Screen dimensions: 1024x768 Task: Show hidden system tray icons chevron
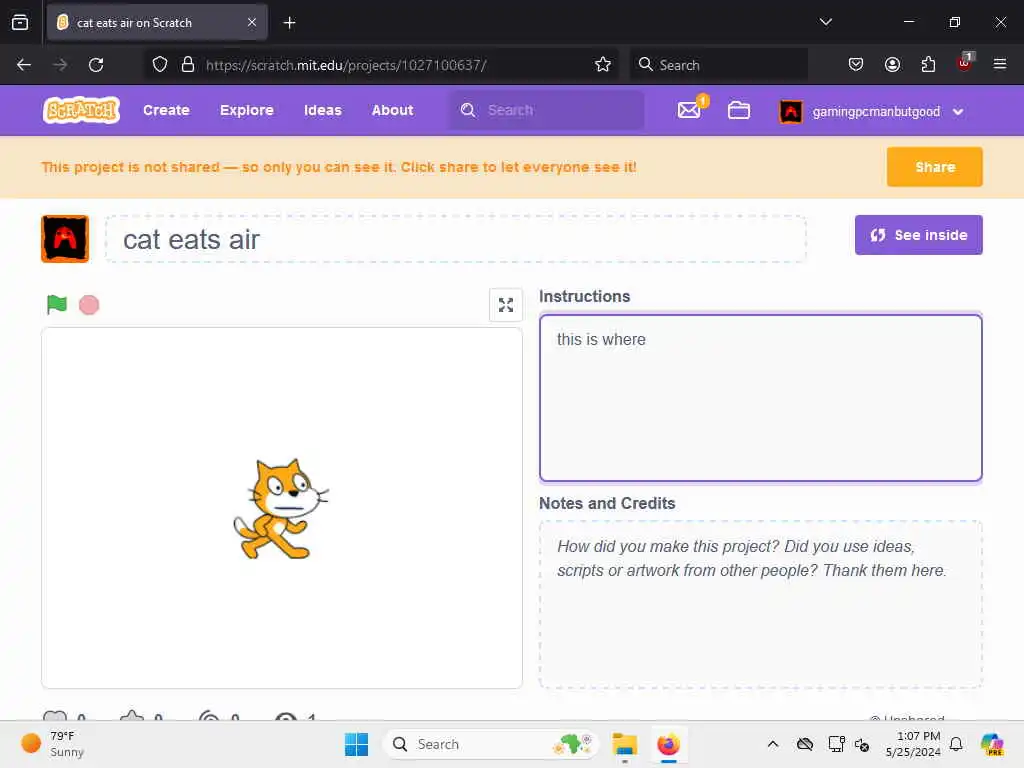click(773, 744)
